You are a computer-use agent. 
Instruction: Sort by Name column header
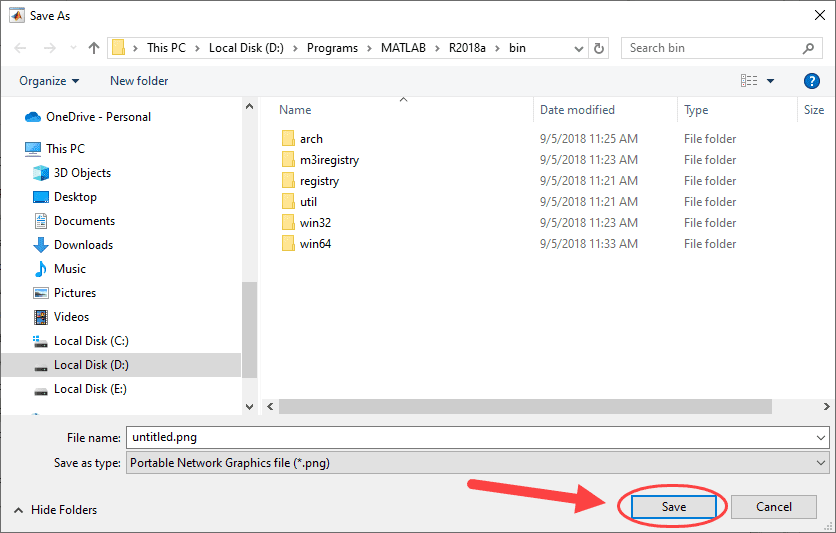tap(295, 110)
